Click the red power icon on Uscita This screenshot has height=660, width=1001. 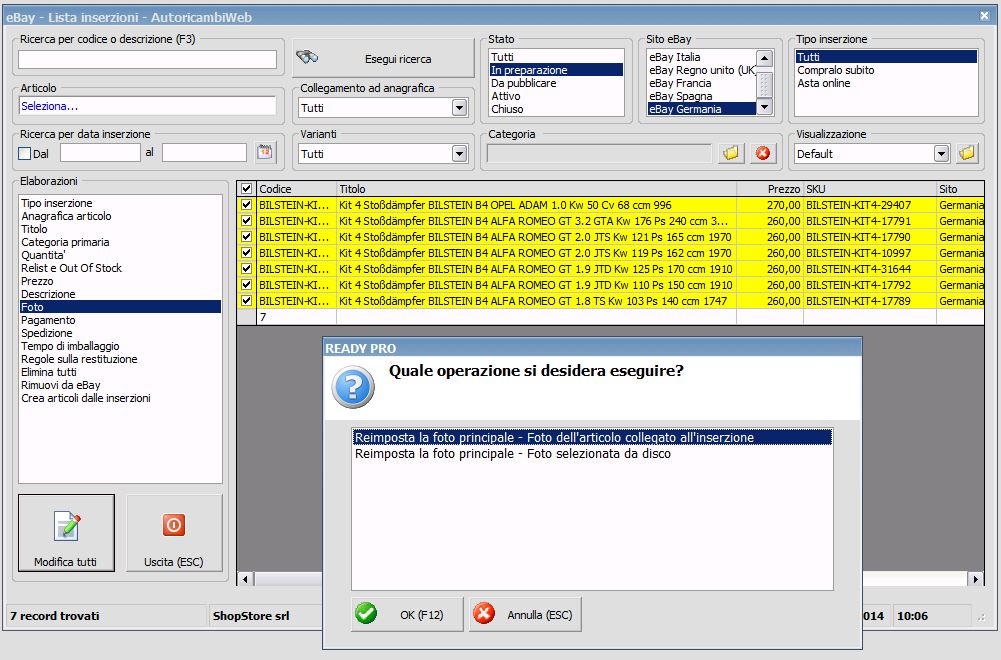tap(174, 525)
